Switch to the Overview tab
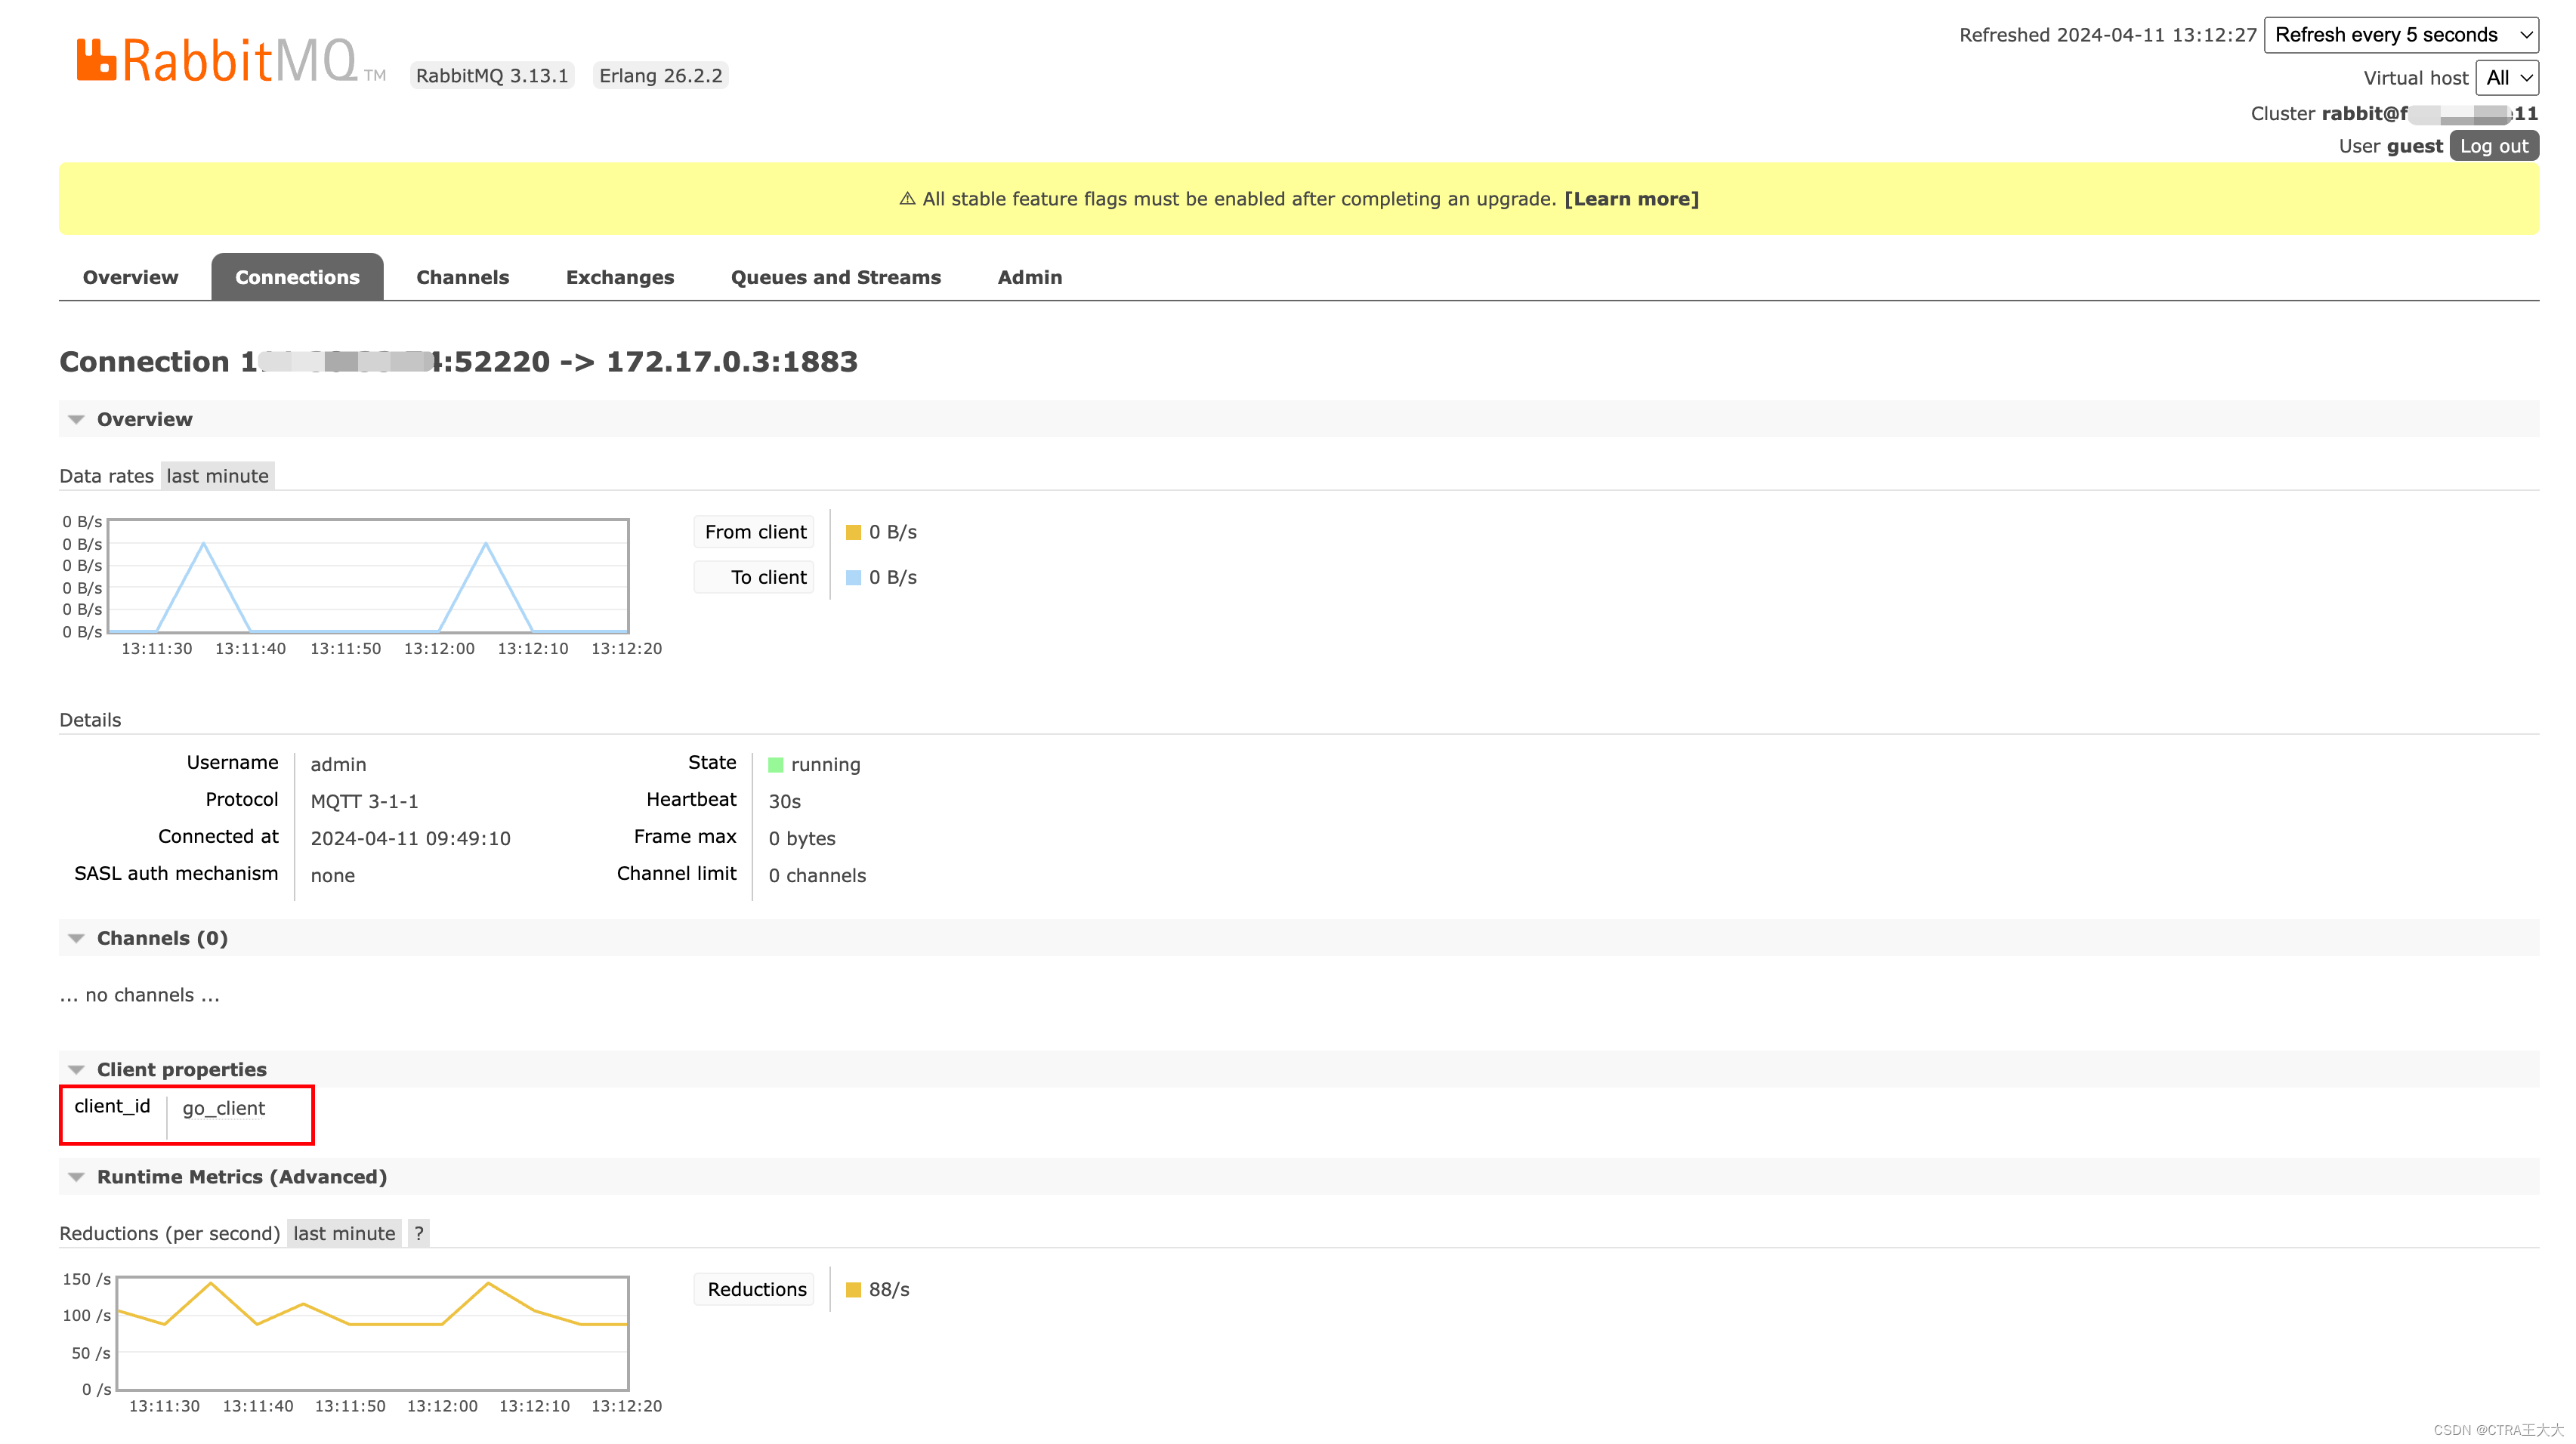 click(130, 277)
